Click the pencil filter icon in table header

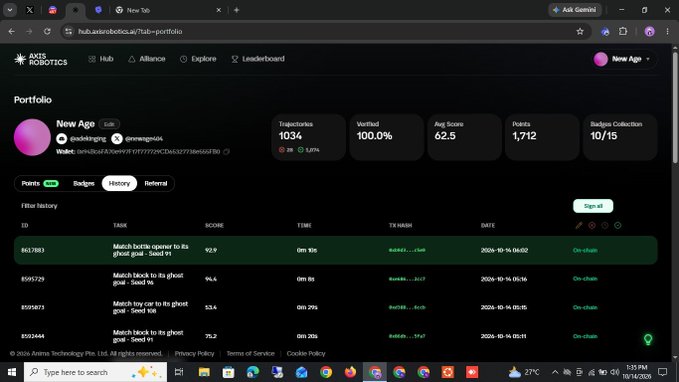point(579,225)
